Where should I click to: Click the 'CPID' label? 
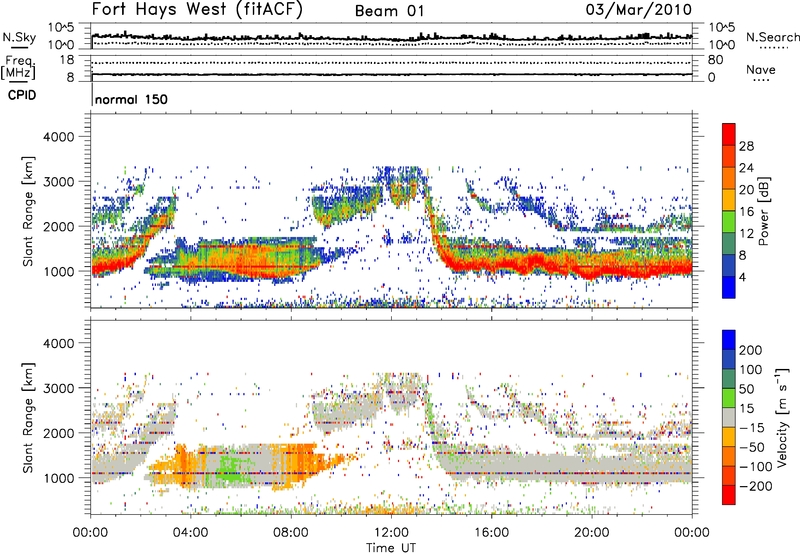coord(22,95)
